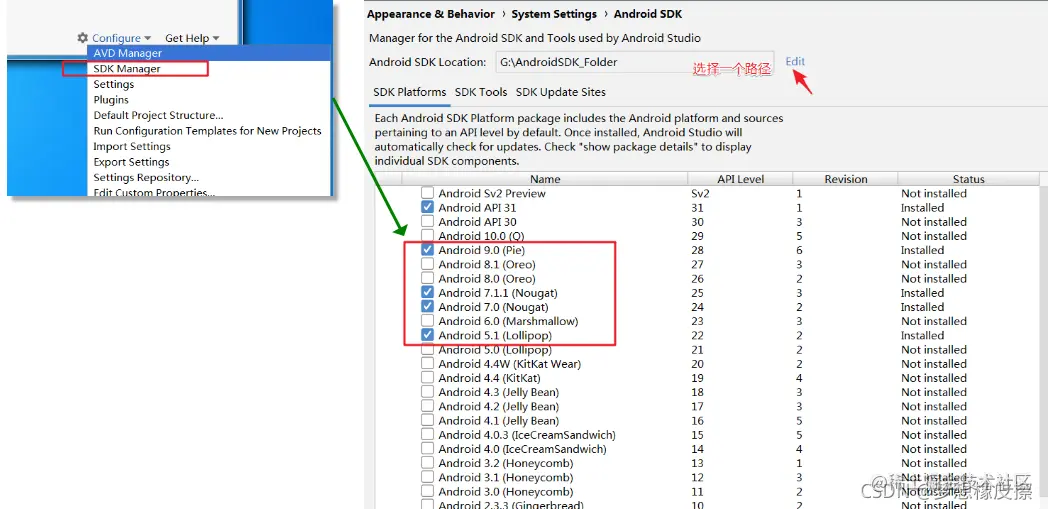The image size is (1048, 509).
Task: Switch to the SDK Update Sites tab
Action: pos(561,92)
